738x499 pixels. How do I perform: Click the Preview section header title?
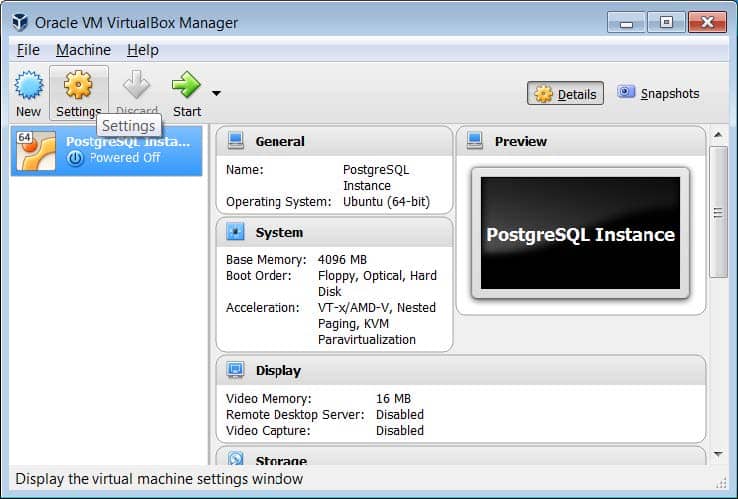pyautogui.click(x=521, y=141)
